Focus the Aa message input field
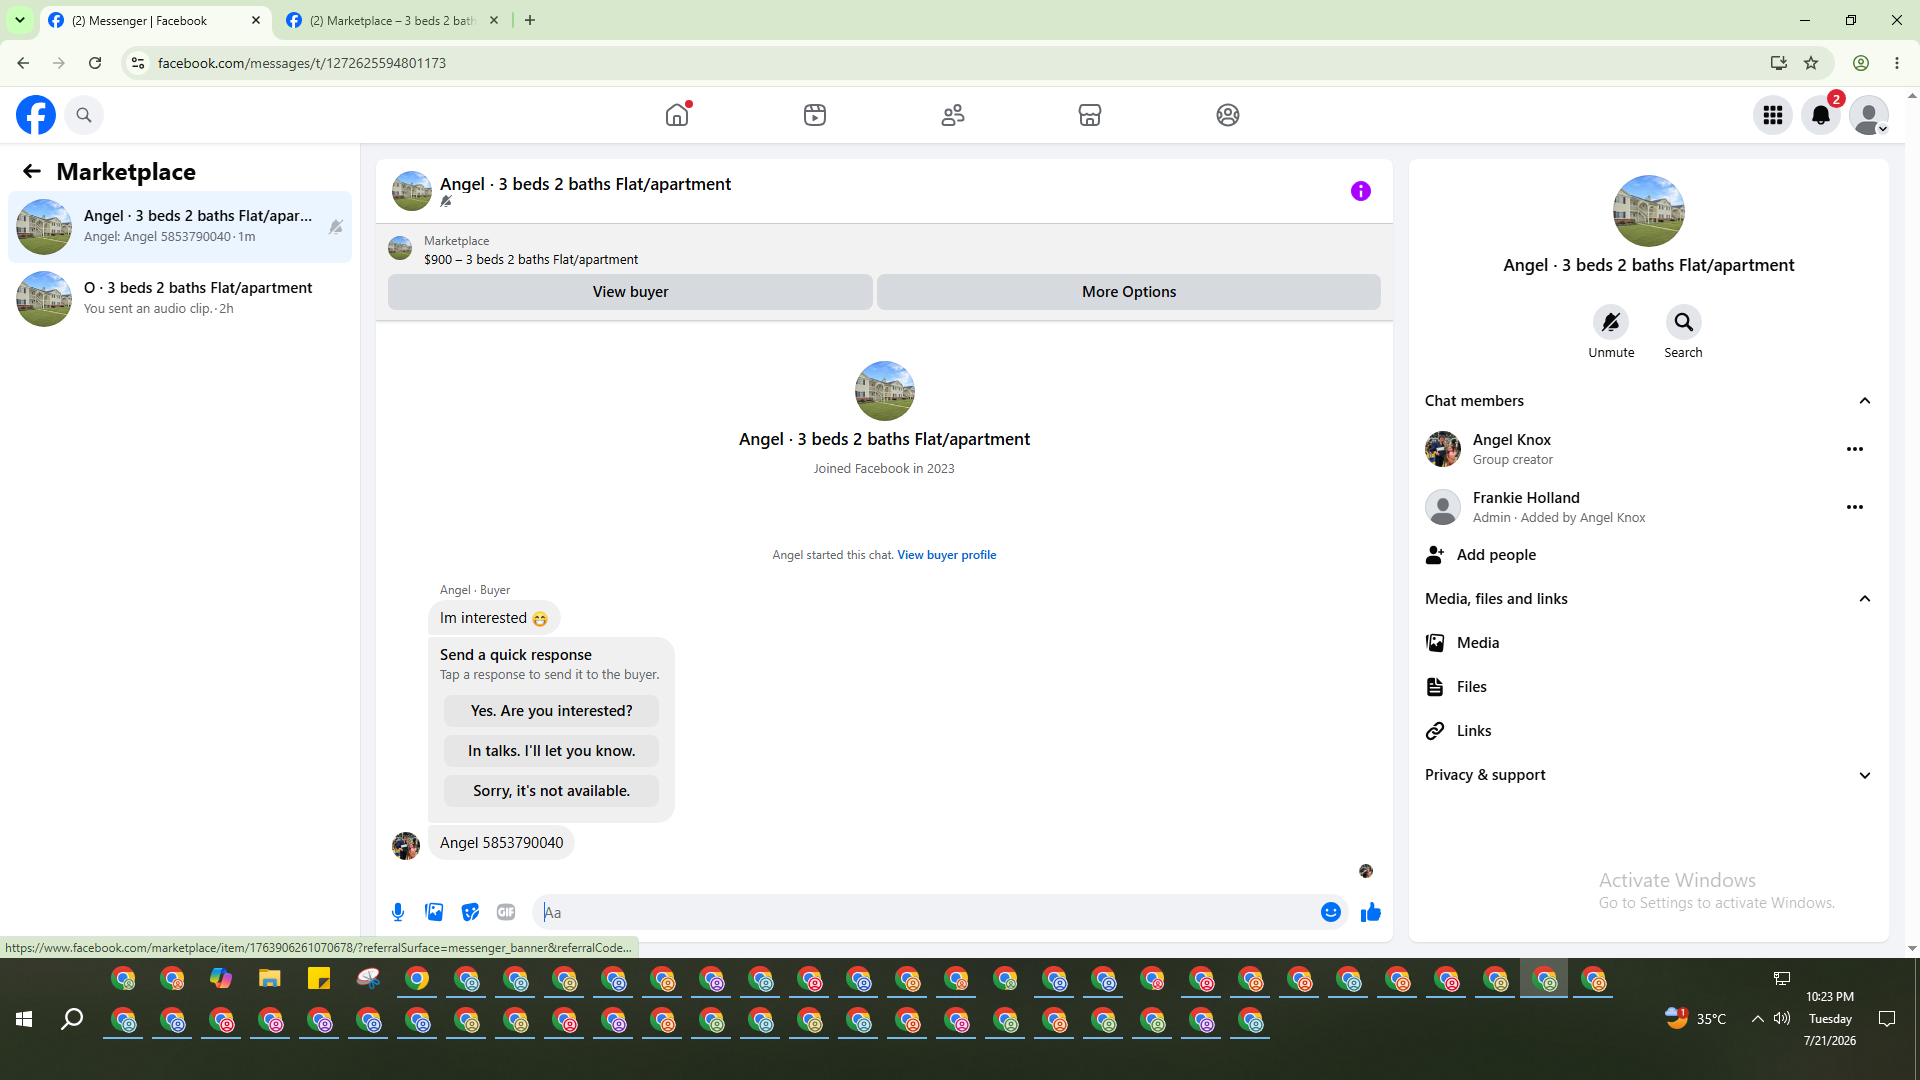This screenshot has width=1920, height=1080. pos(926,912)
